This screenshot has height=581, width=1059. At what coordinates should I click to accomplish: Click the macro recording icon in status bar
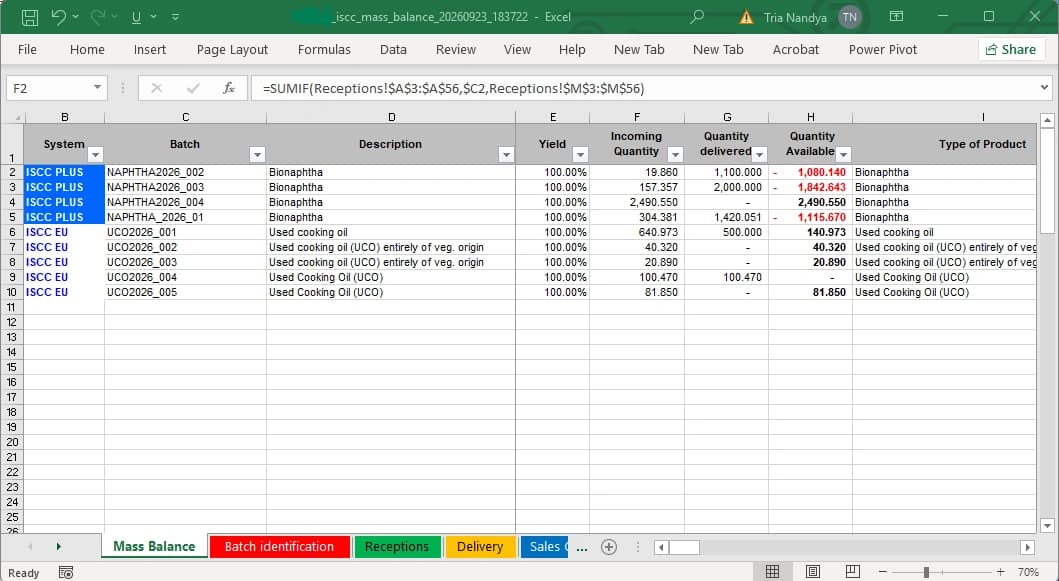(x=66, y=573)
